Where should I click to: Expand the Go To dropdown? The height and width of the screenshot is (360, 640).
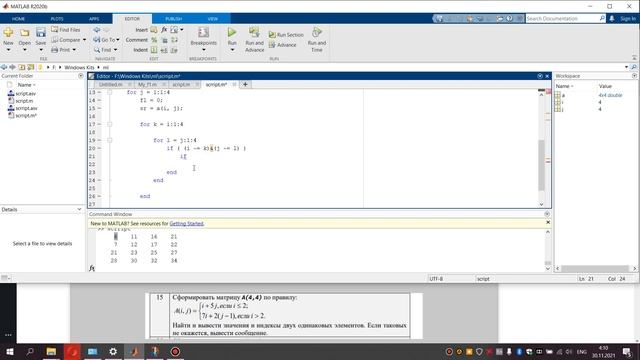pos(118,40)
